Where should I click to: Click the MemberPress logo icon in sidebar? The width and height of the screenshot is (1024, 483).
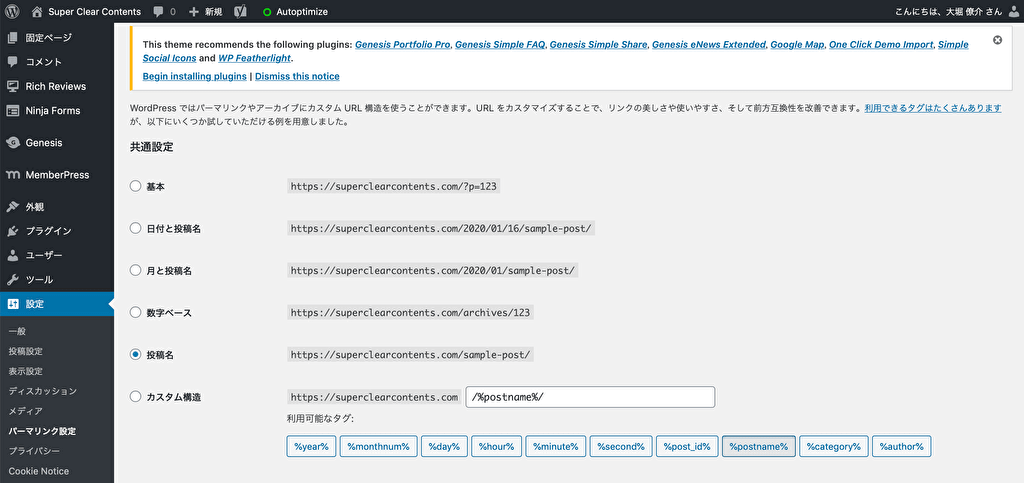pyautogui.click(x=12, y=175)
